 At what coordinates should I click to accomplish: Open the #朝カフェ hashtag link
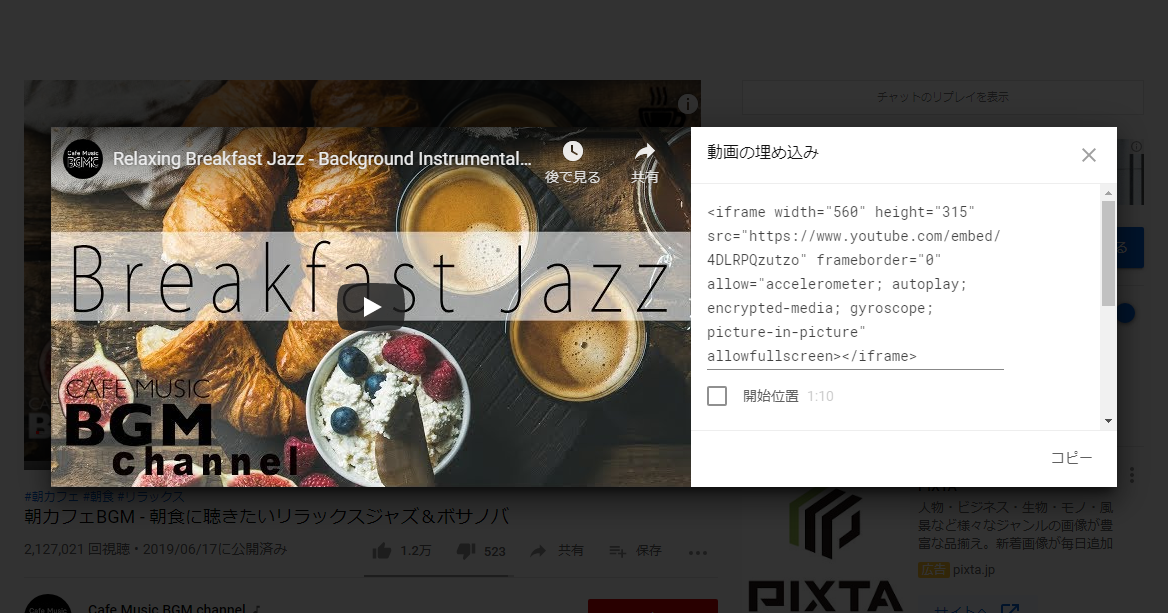click(51, 496)
